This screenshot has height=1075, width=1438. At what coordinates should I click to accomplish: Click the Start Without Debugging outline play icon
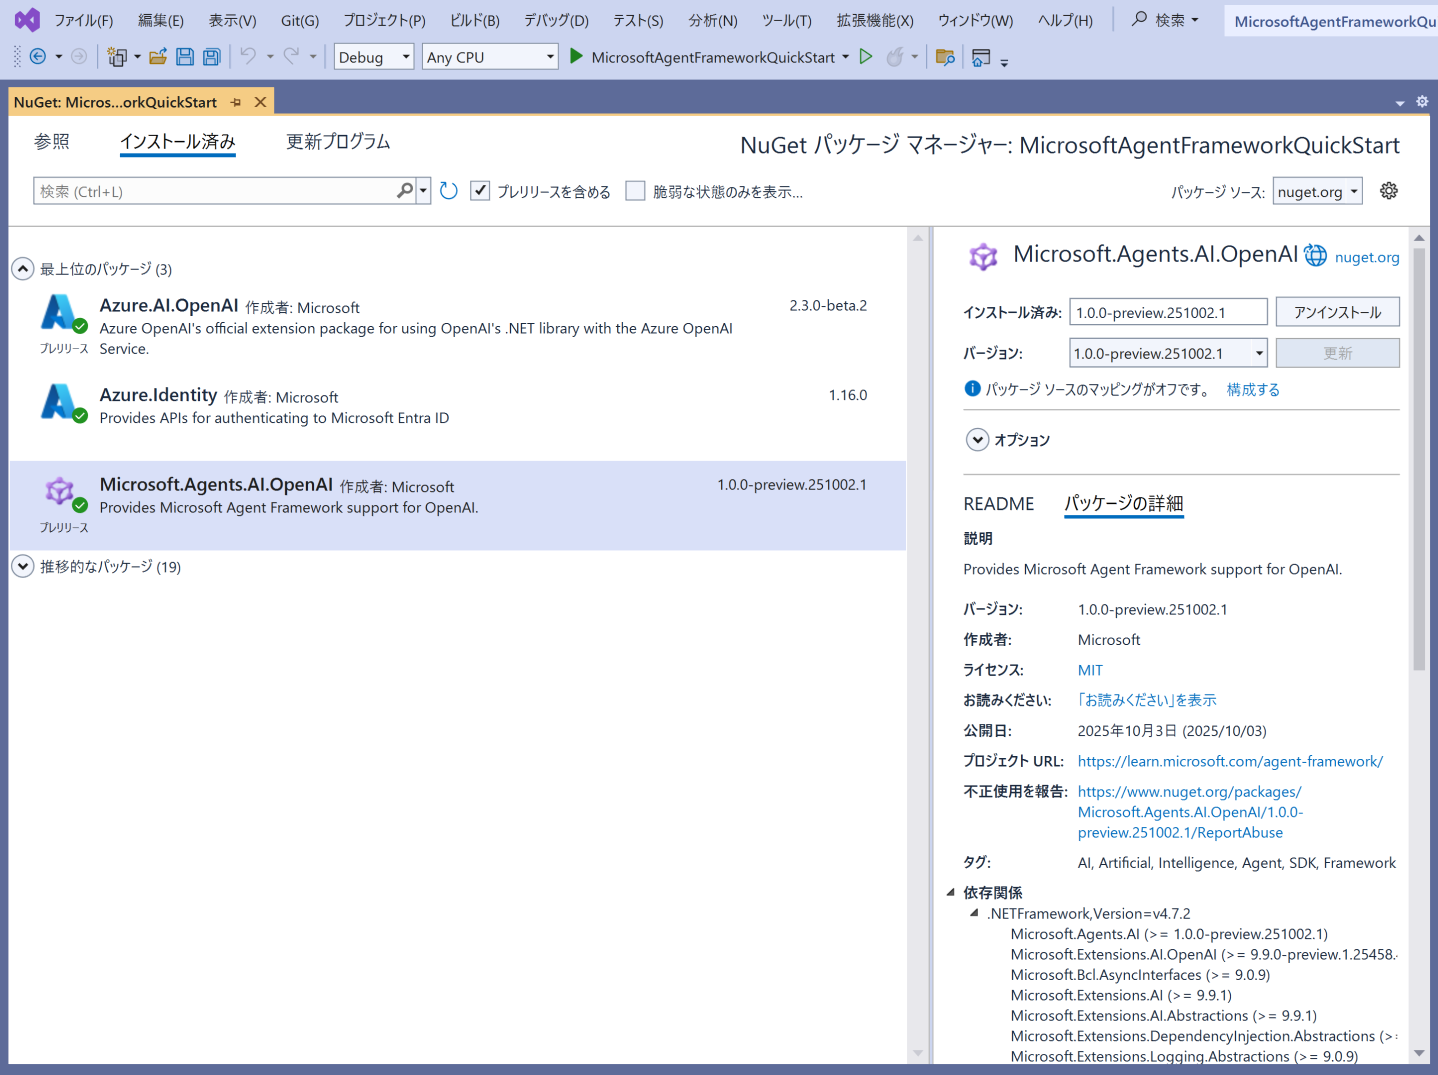coord(866,57)
